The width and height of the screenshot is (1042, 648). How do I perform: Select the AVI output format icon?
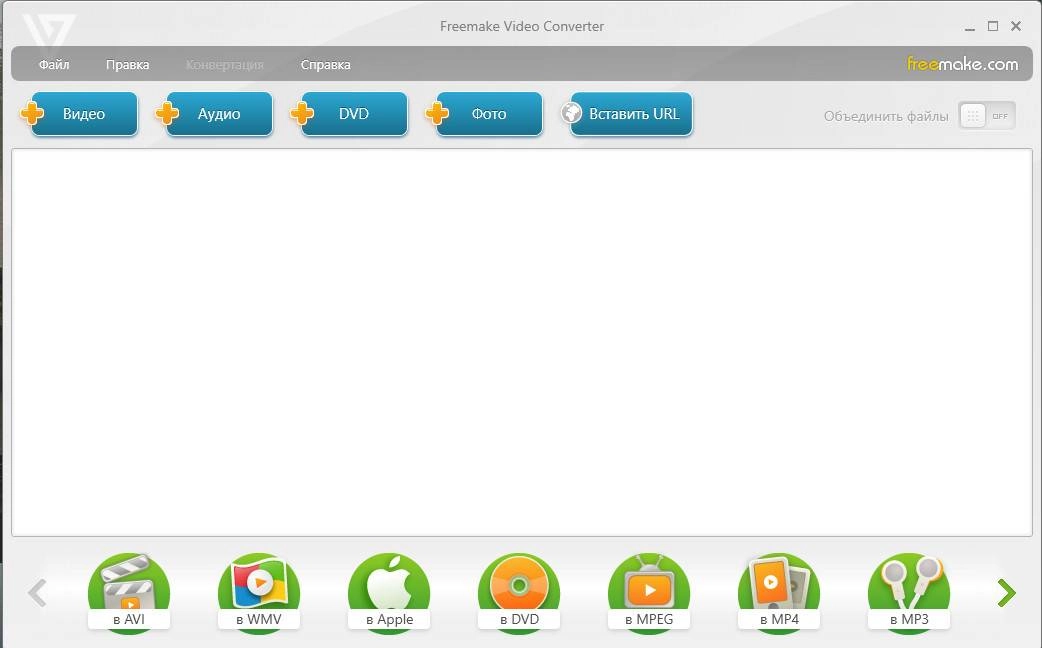coord(129,592)
